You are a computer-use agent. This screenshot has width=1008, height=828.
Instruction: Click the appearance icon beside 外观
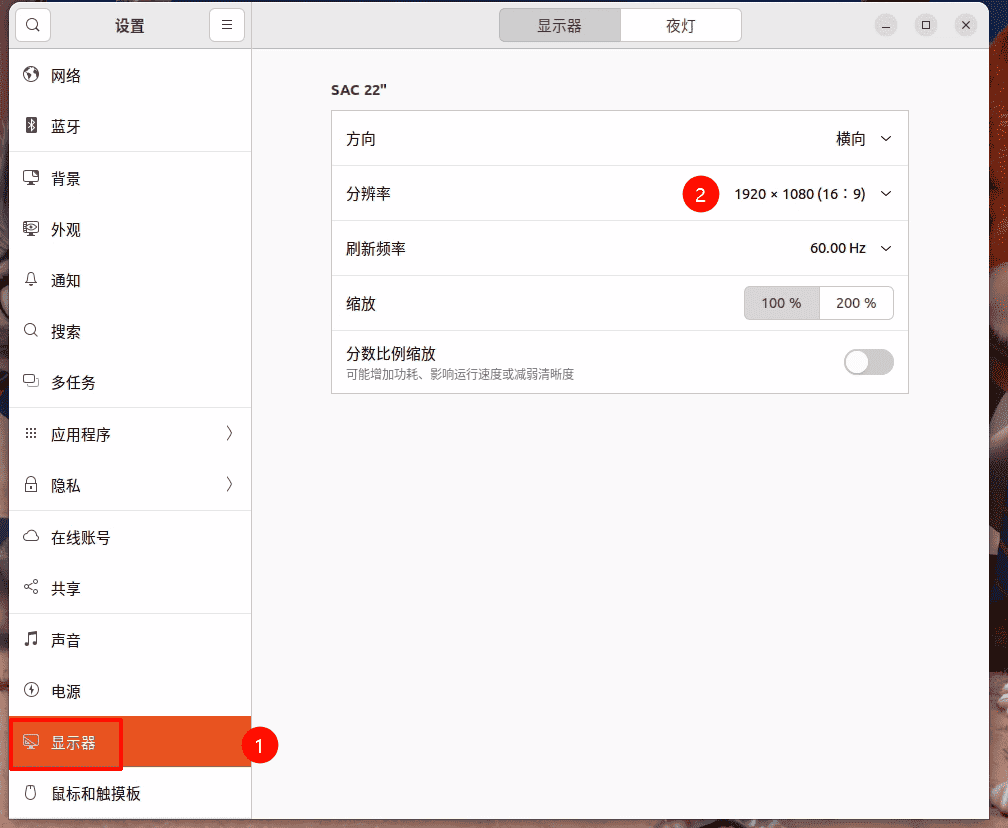click(x=31, y=229)
